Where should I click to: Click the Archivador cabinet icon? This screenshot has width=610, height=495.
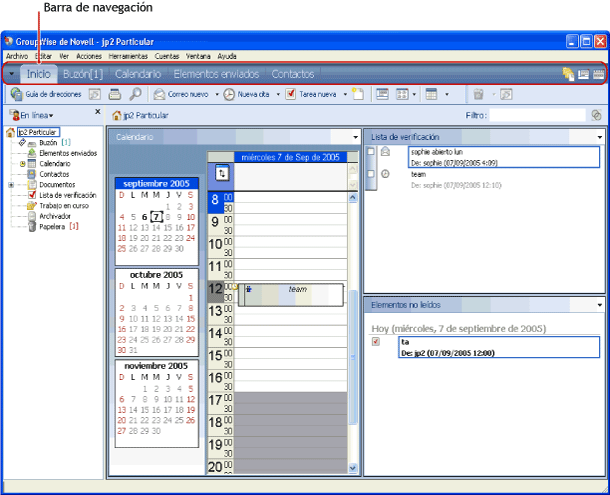tap(32, 216)
